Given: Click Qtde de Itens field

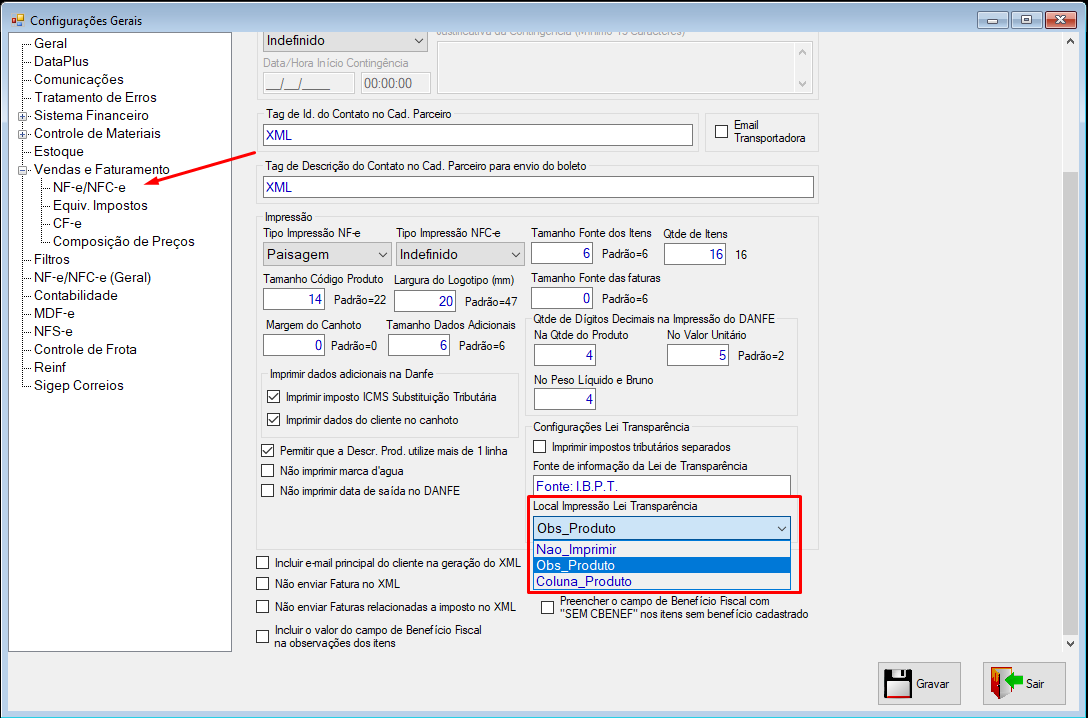Looking at the screenshot, I should point(695,254).
